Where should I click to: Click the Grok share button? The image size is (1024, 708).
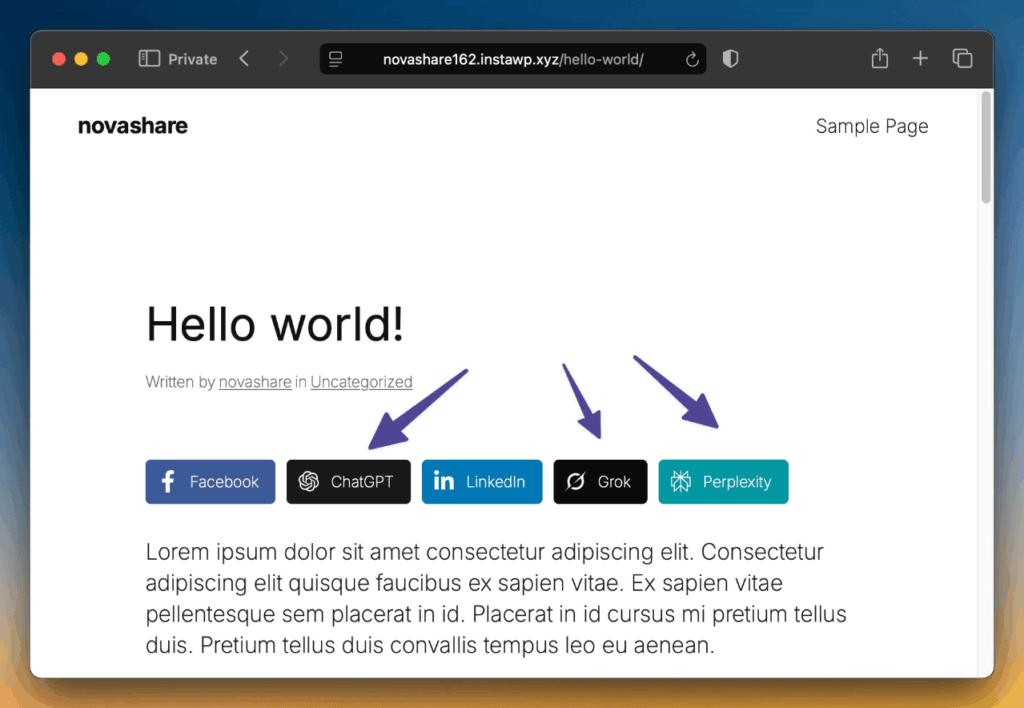click(x=600, y=482)
